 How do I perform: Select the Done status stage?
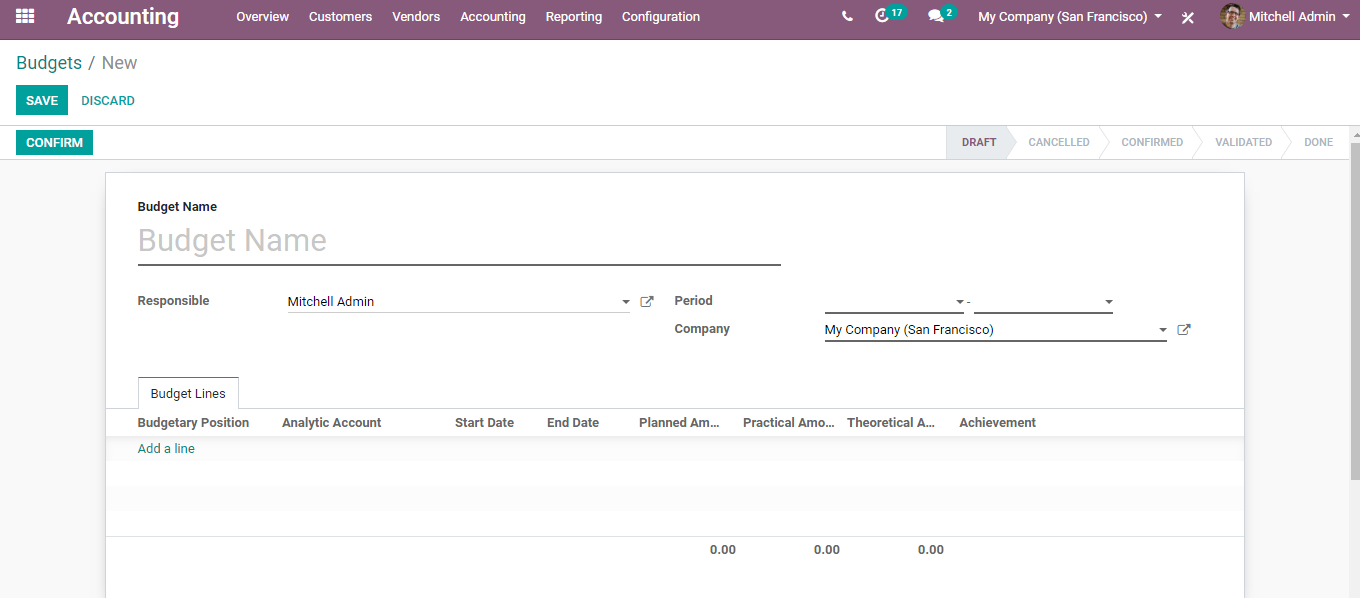coord(1318,143)
